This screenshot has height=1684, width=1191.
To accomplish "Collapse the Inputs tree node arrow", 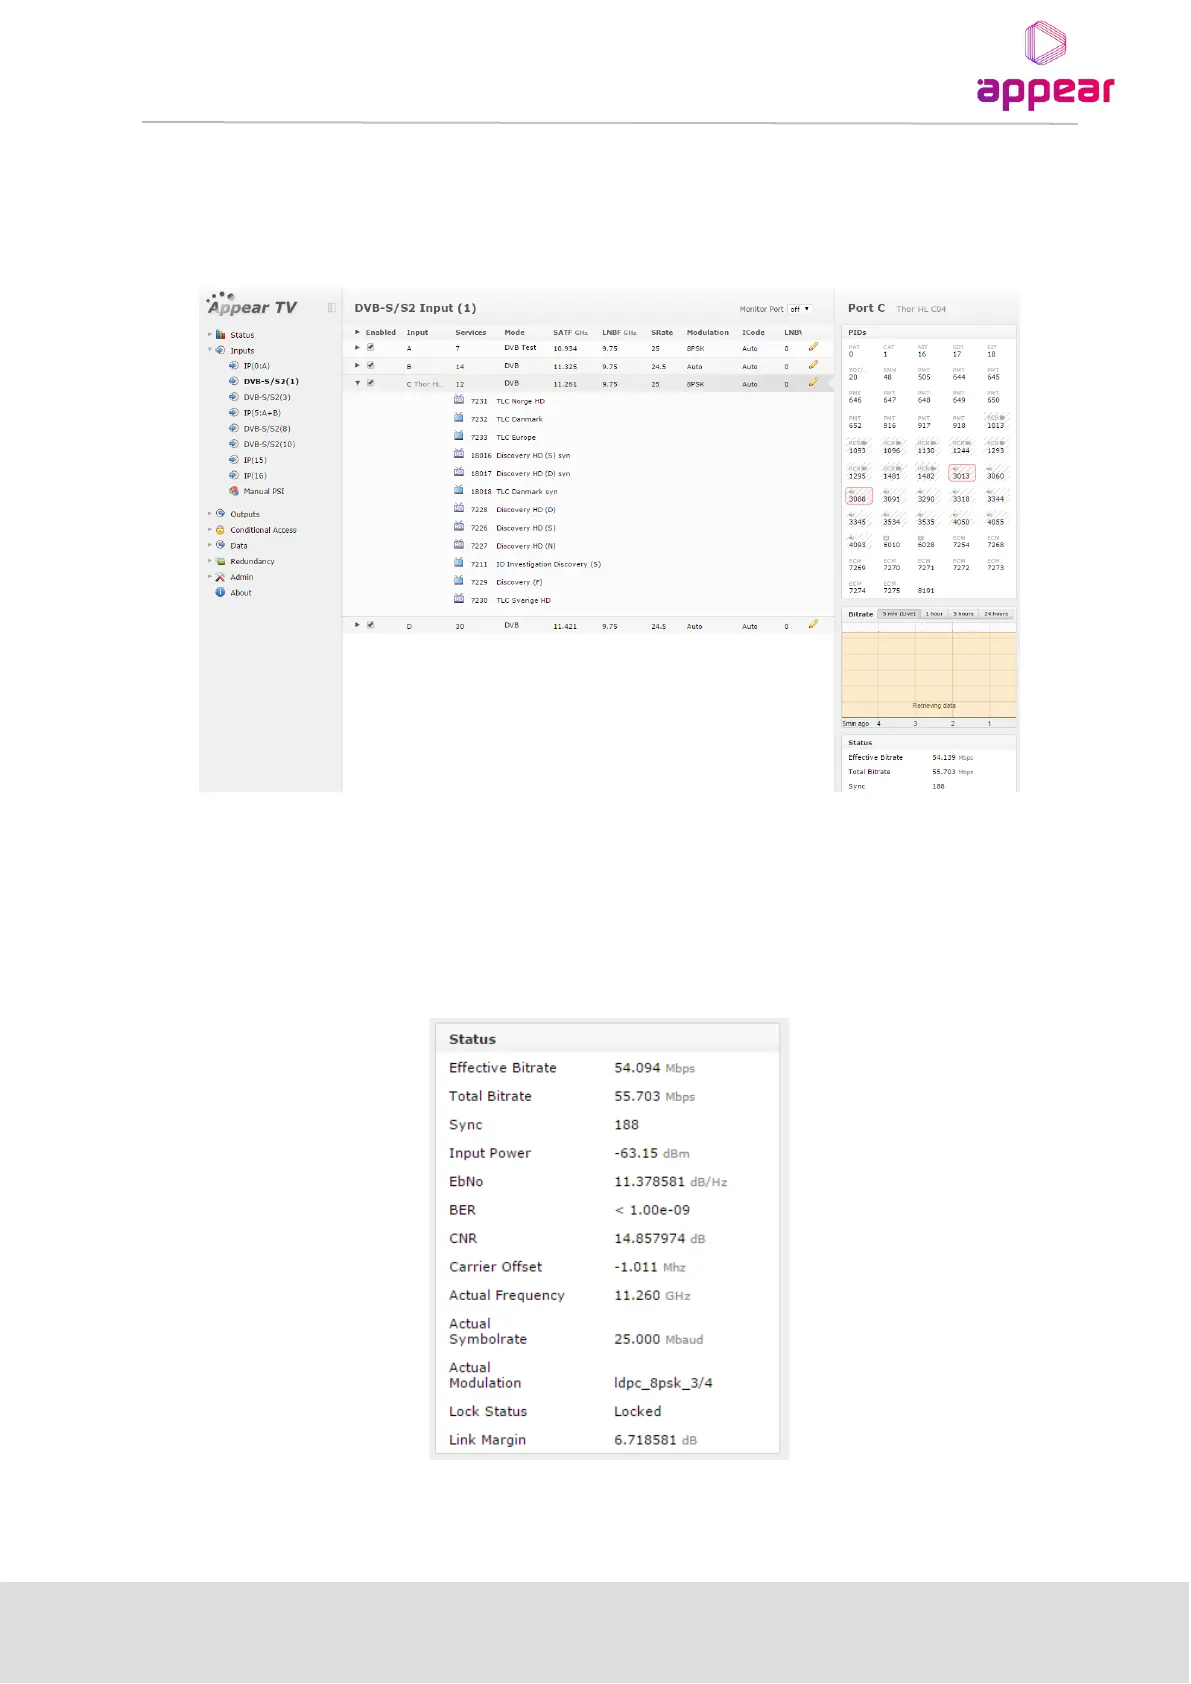I will click(210, 350).
